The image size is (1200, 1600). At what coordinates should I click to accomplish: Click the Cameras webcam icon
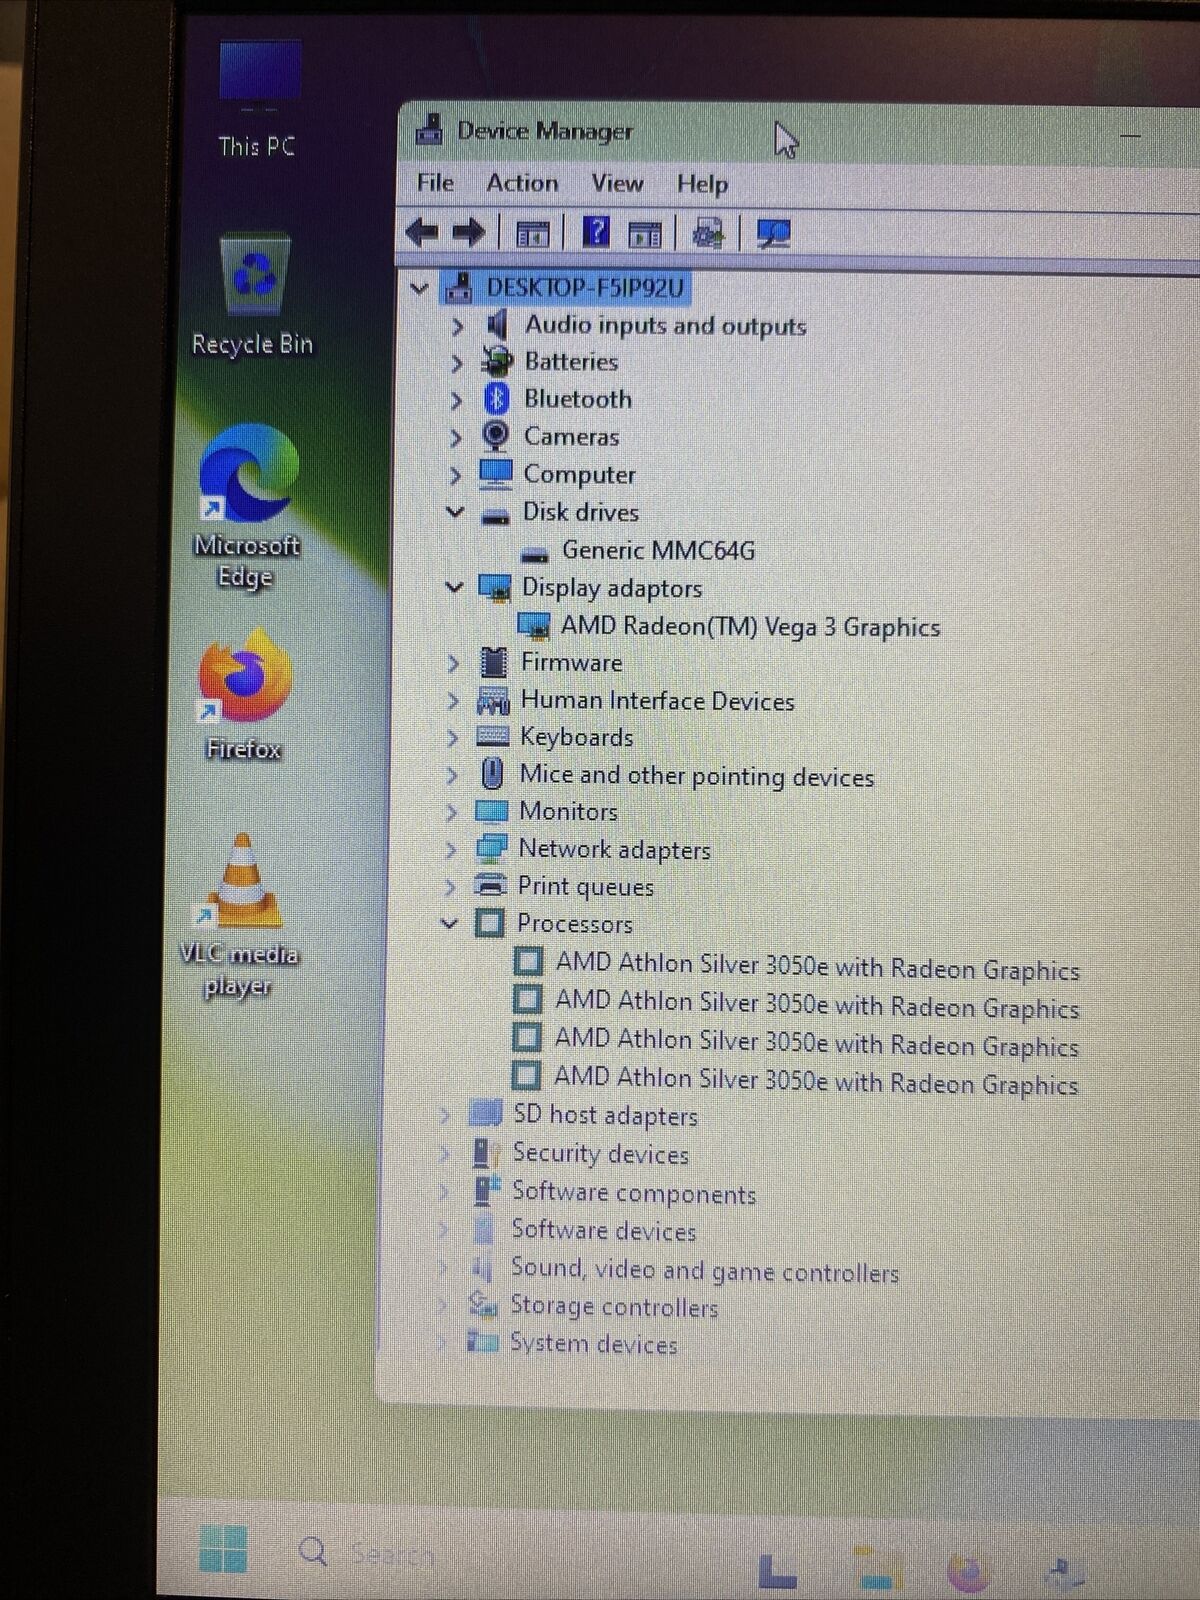495,436
